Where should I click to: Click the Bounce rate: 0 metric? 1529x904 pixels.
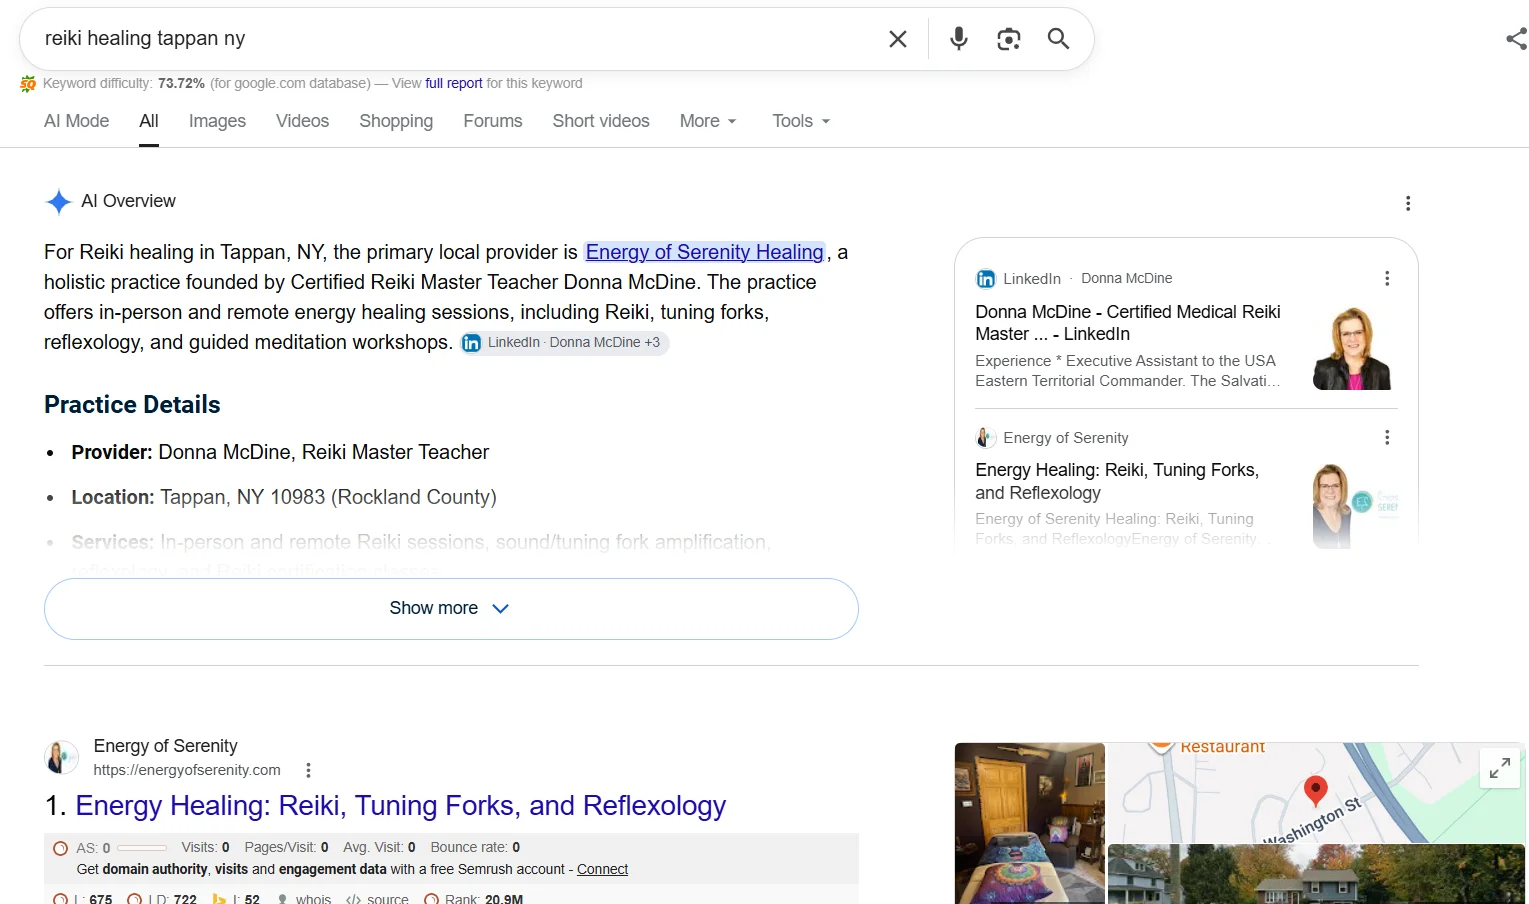[475, 848]
